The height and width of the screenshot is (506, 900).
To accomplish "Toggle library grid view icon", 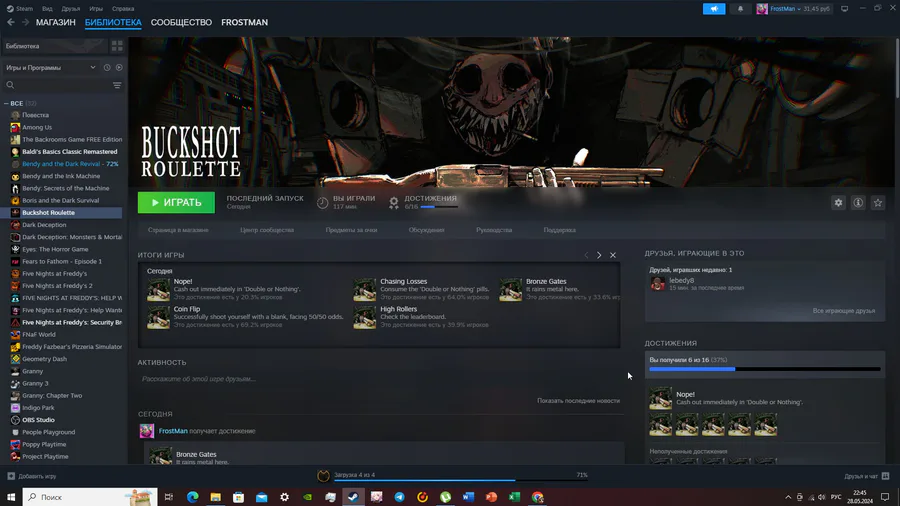I will pos(117,45).
